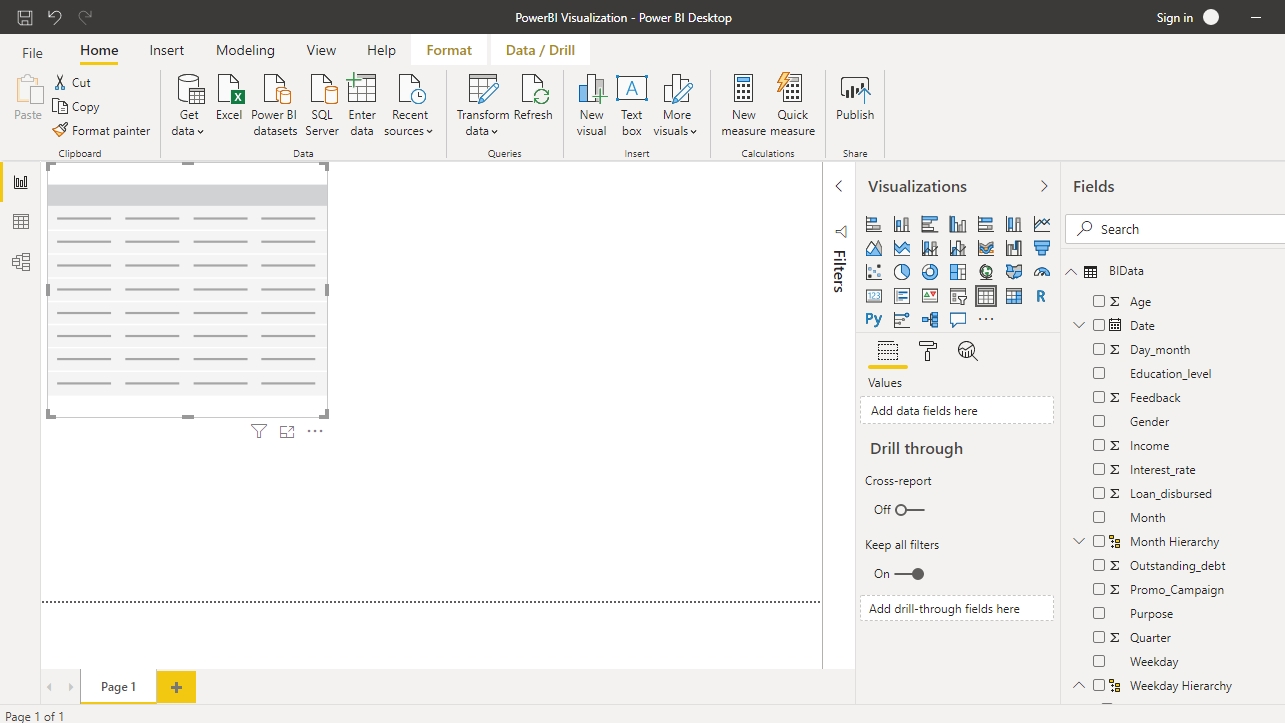Open the Modeling ribbon tab

245,50
